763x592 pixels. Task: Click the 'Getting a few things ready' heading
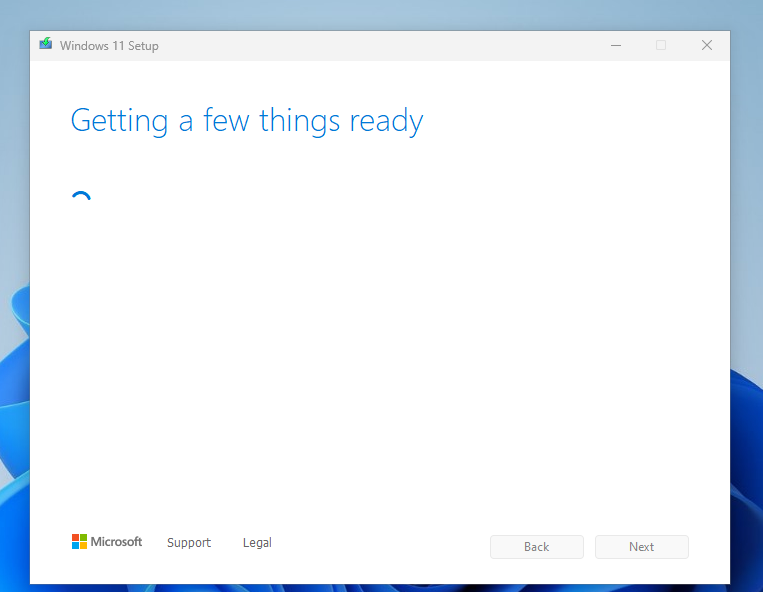247,121
